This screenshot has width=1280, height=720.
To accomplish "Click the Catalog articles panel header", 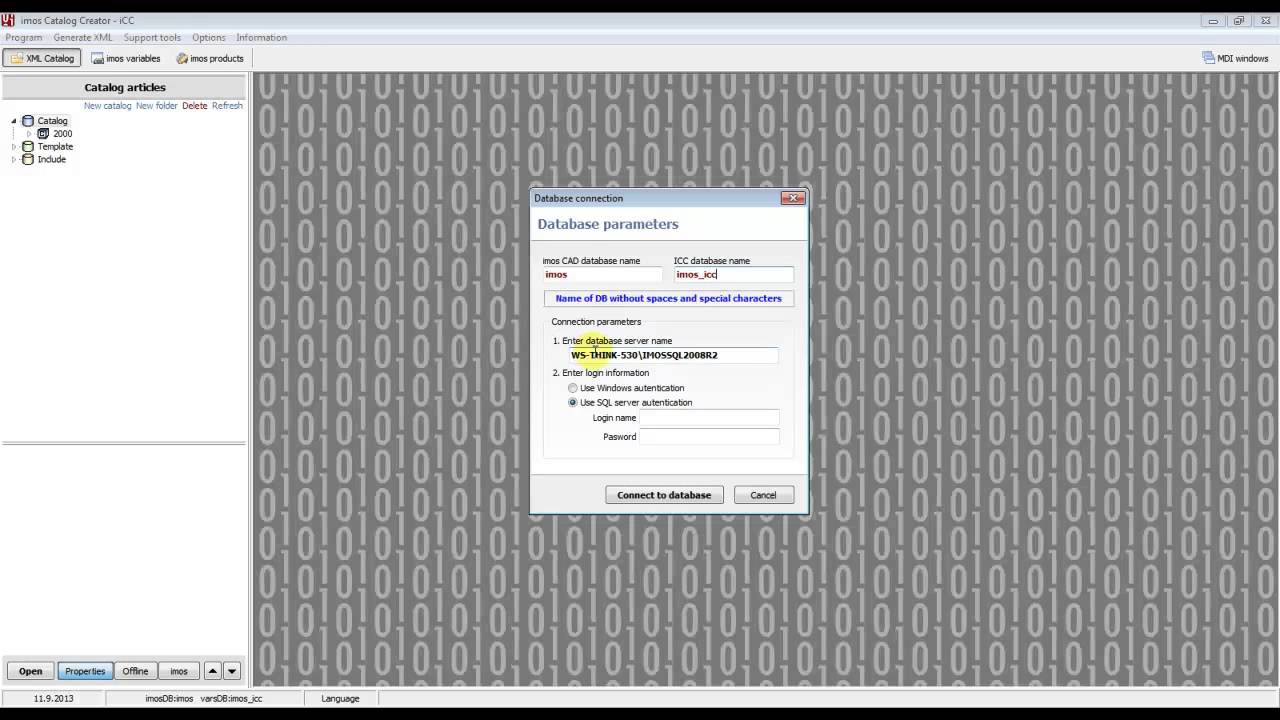I will click(125, 88).
